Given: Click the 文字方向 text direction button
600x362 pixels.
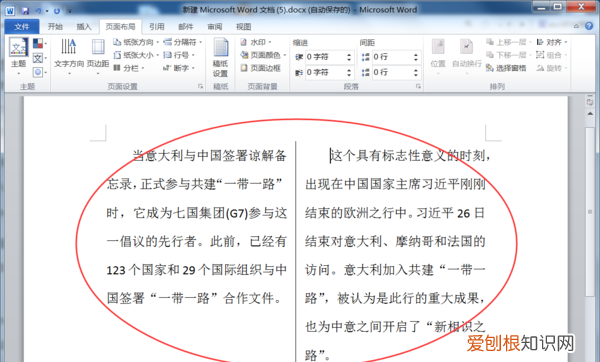Looking at the screenshot, I should coord(69,56).
